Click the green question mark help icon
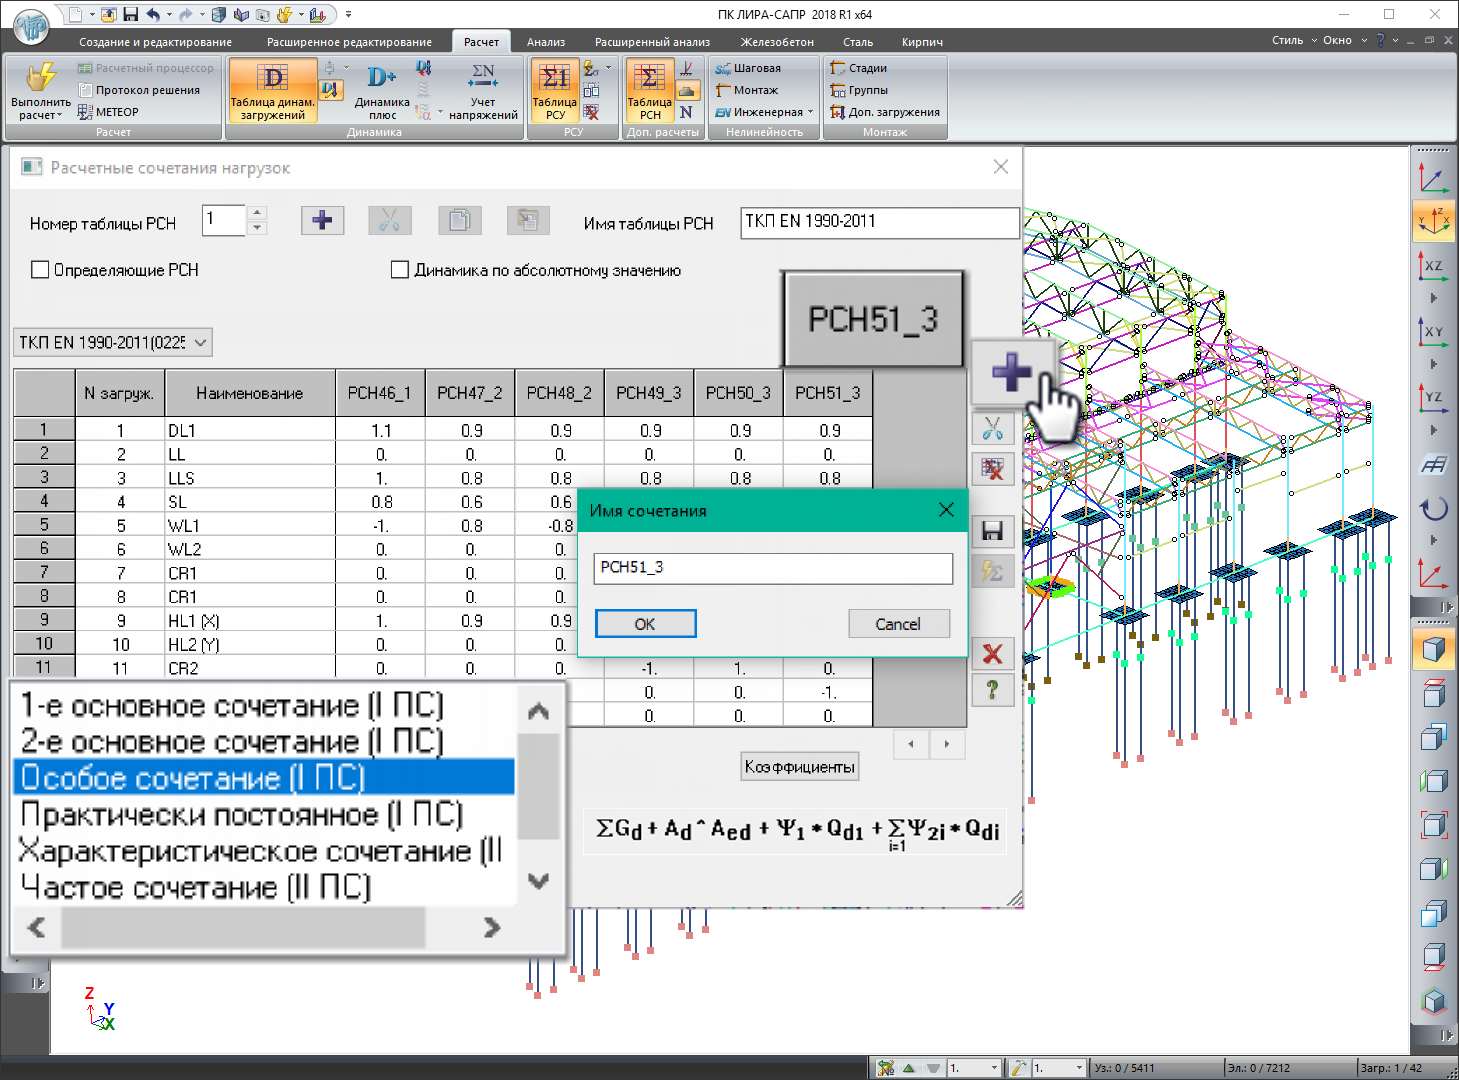 click(992, 690)
